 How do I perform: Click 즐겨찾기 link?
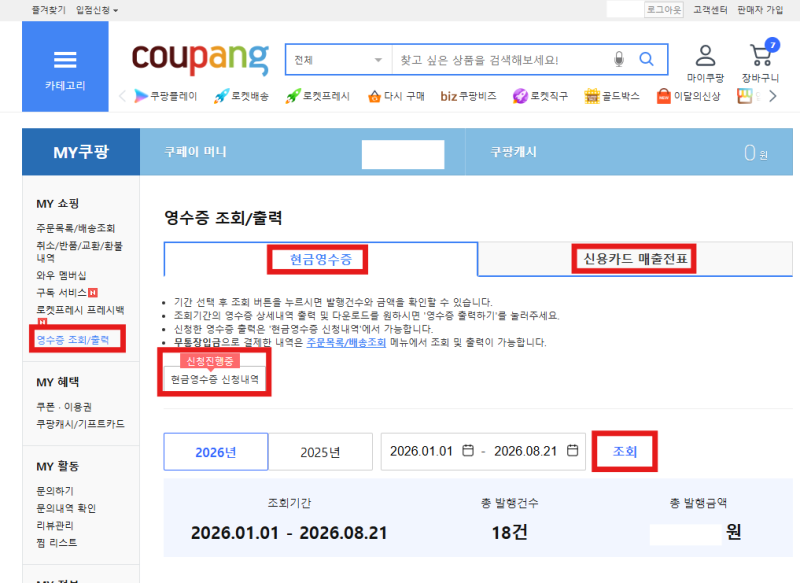point(48,10)
